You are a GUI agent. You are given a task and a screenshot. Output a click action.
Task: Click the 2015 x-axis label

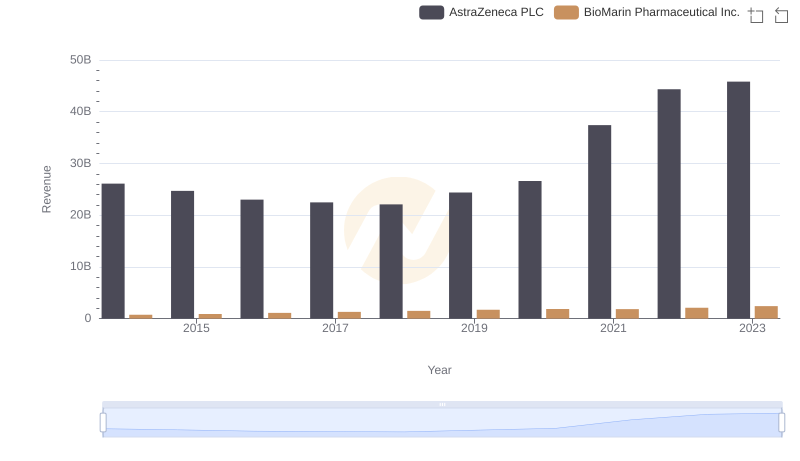[196, 328]
